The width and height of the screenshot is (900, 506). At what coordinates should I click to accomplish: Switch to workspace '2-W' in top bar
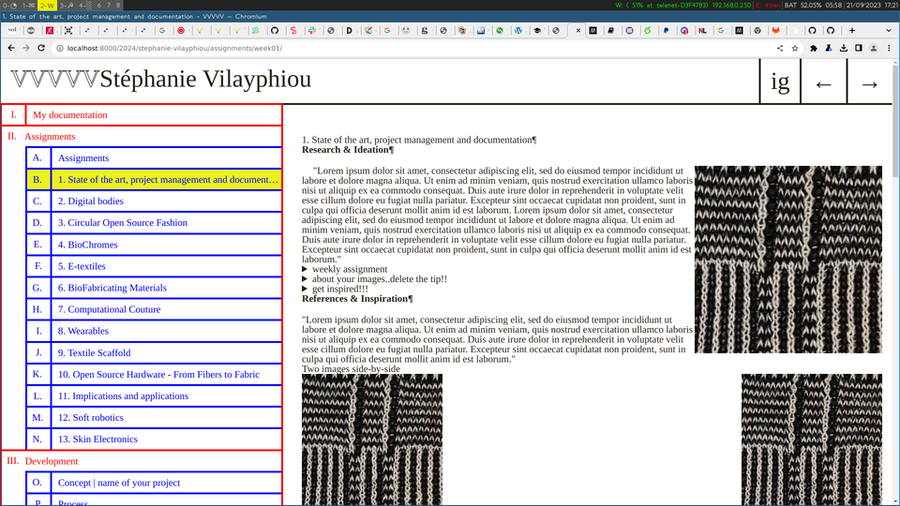coord(46,5)
